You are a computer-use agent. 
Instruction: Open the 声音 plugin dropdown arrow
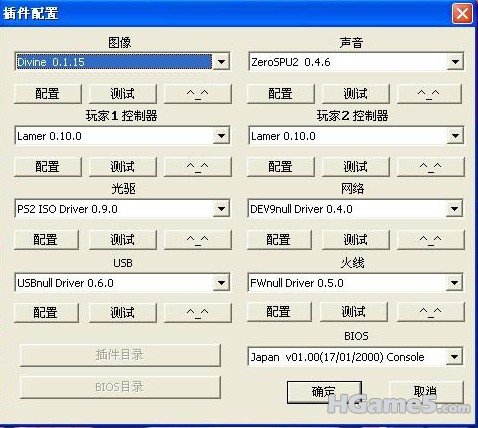tap(455, 62)
